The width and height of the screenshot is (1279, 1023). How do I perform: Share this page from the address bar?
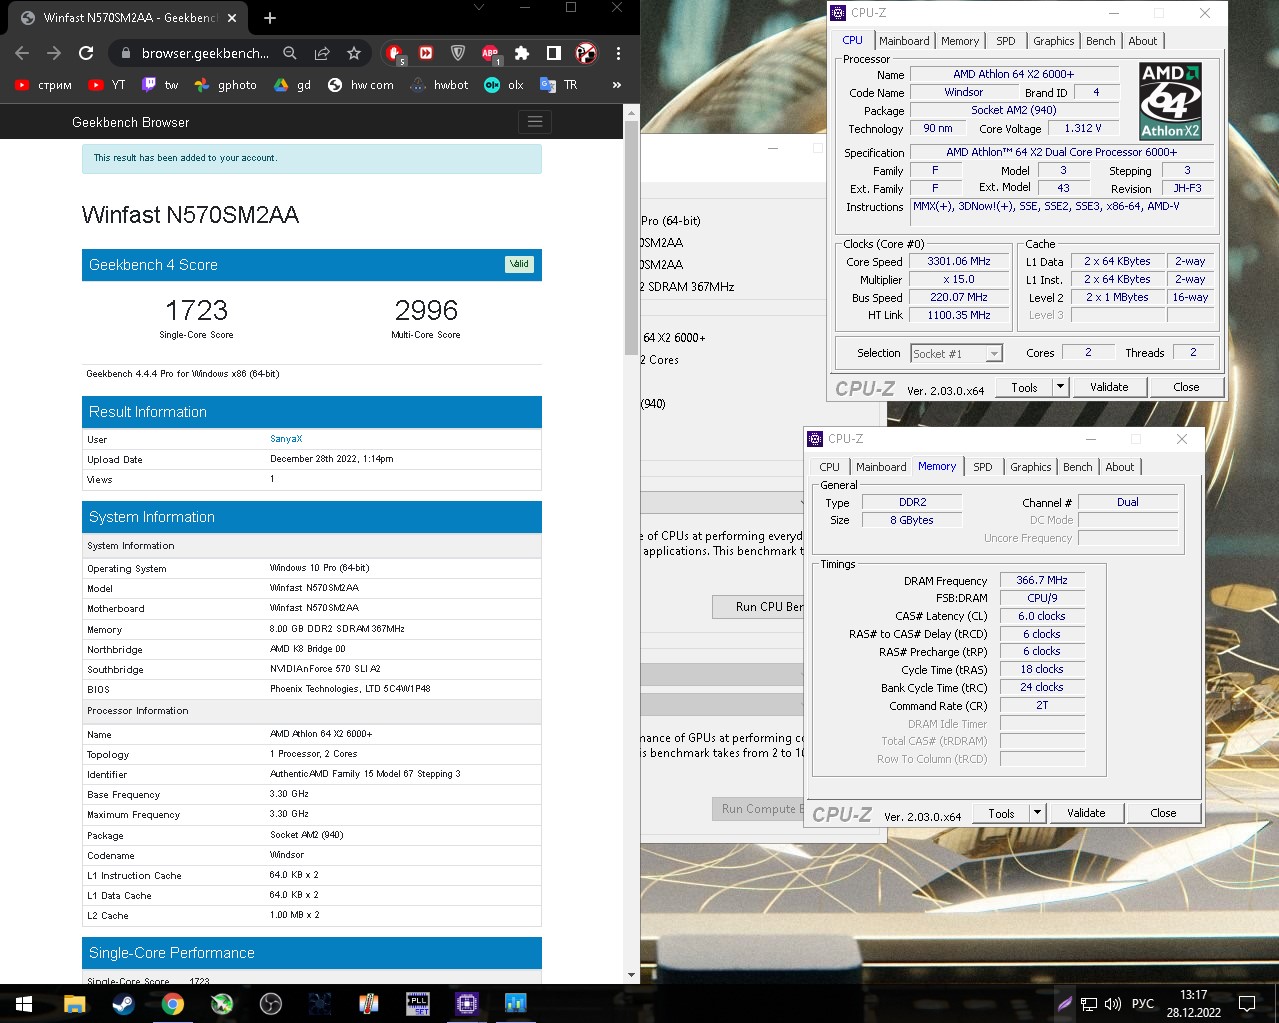pos(321,53)
